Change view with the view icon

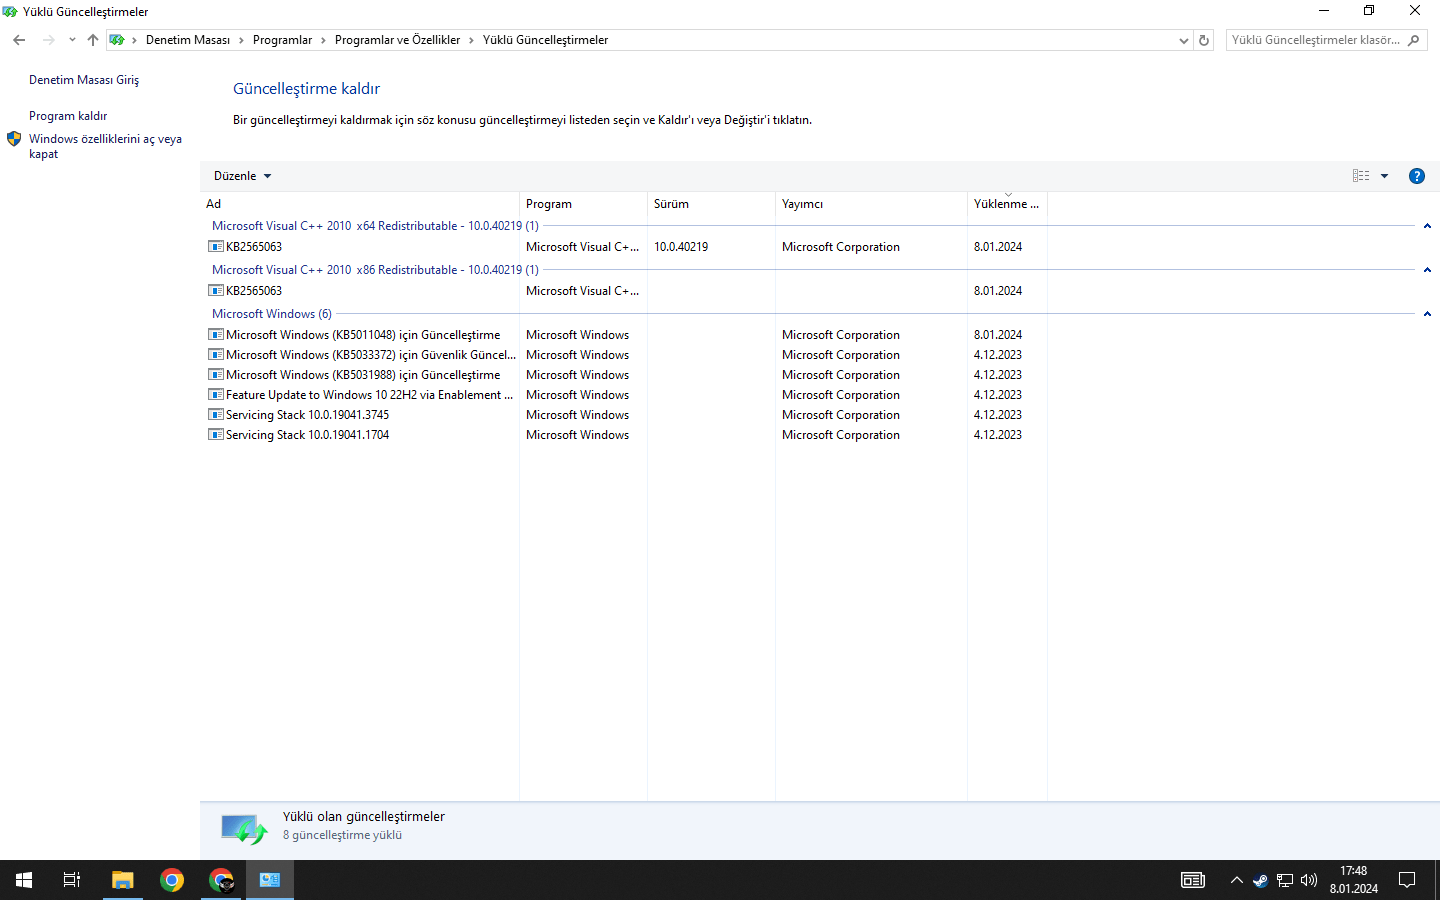click(x=1361, y=176)
